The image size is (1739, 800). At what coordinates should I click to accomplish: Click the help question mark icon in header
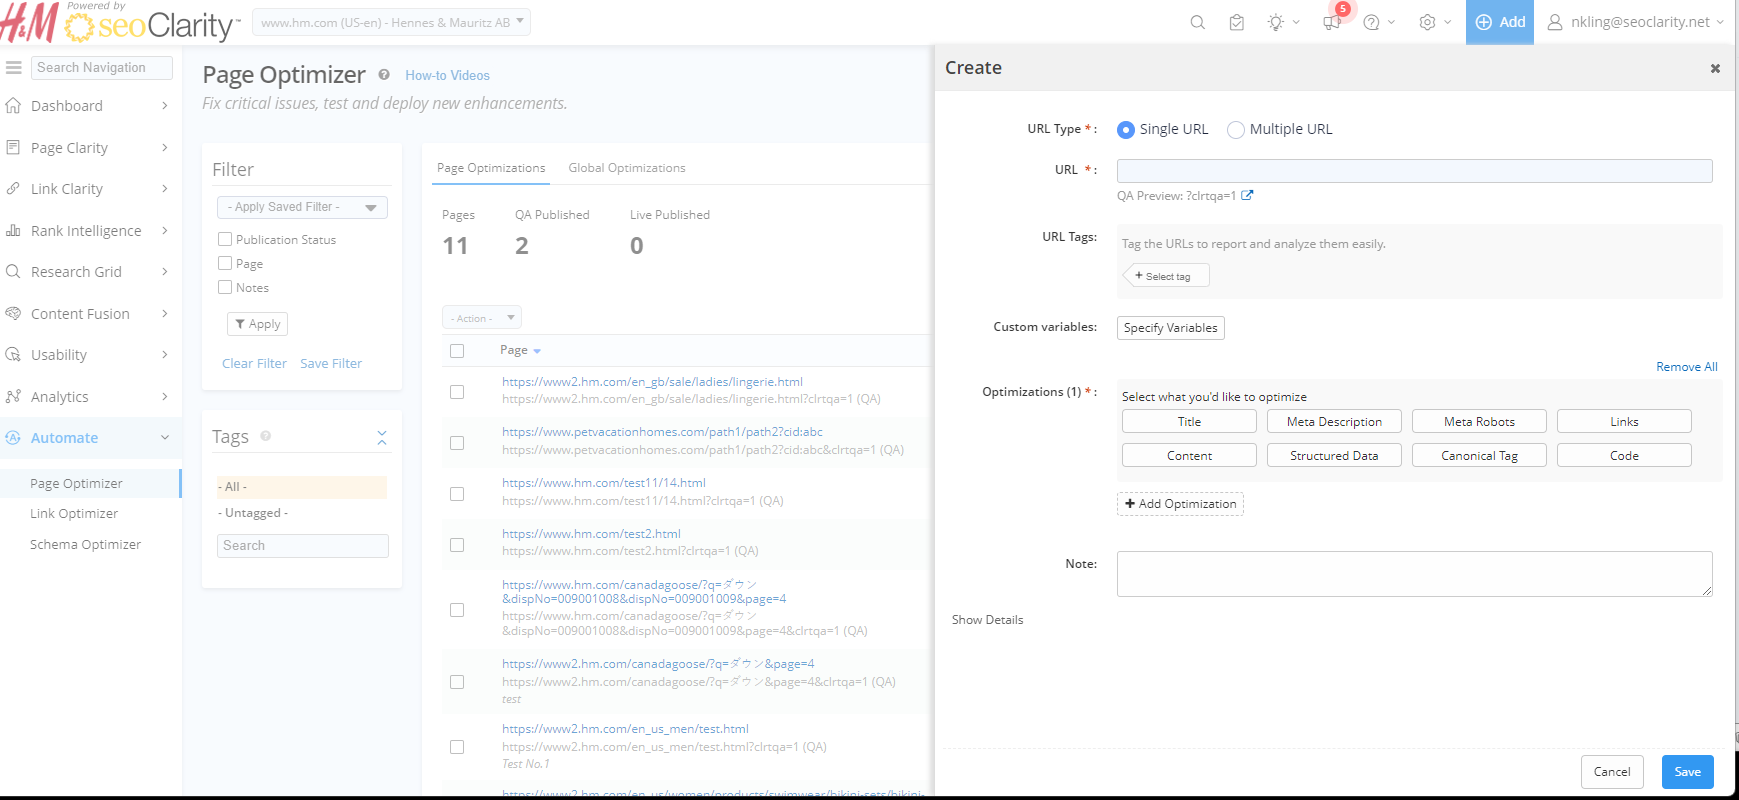click(1372, 22)
